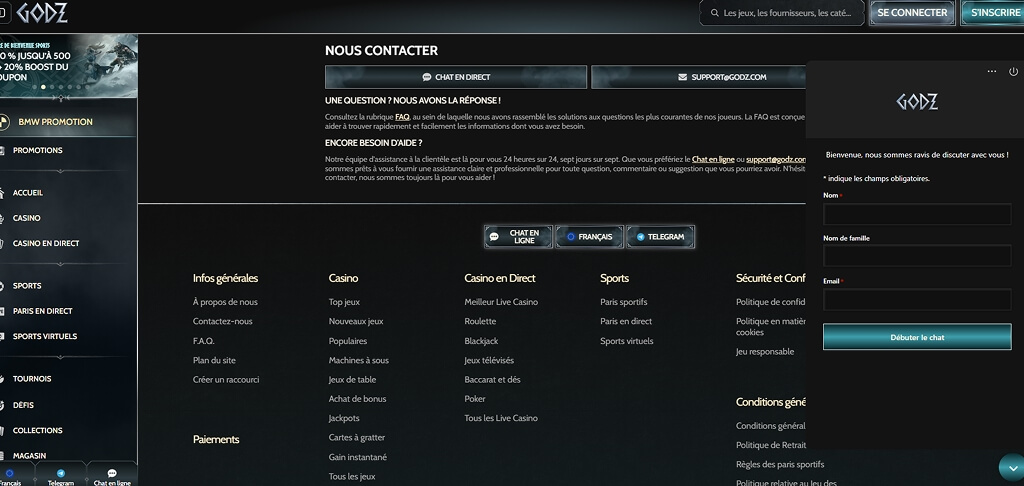Click Chat en ligne inline link
This screenshot has height=486, width=1024.
713,159
